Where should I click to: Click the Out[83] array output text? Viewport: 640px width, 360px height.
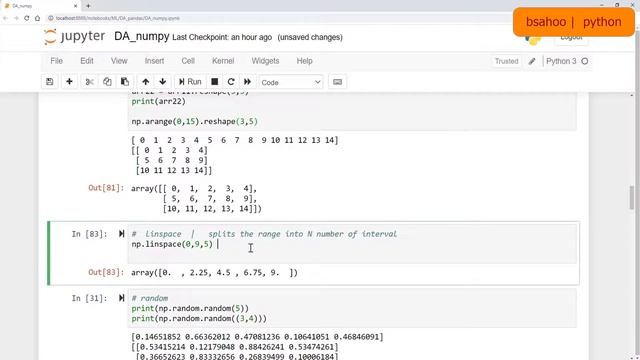[x=214, y=273]
